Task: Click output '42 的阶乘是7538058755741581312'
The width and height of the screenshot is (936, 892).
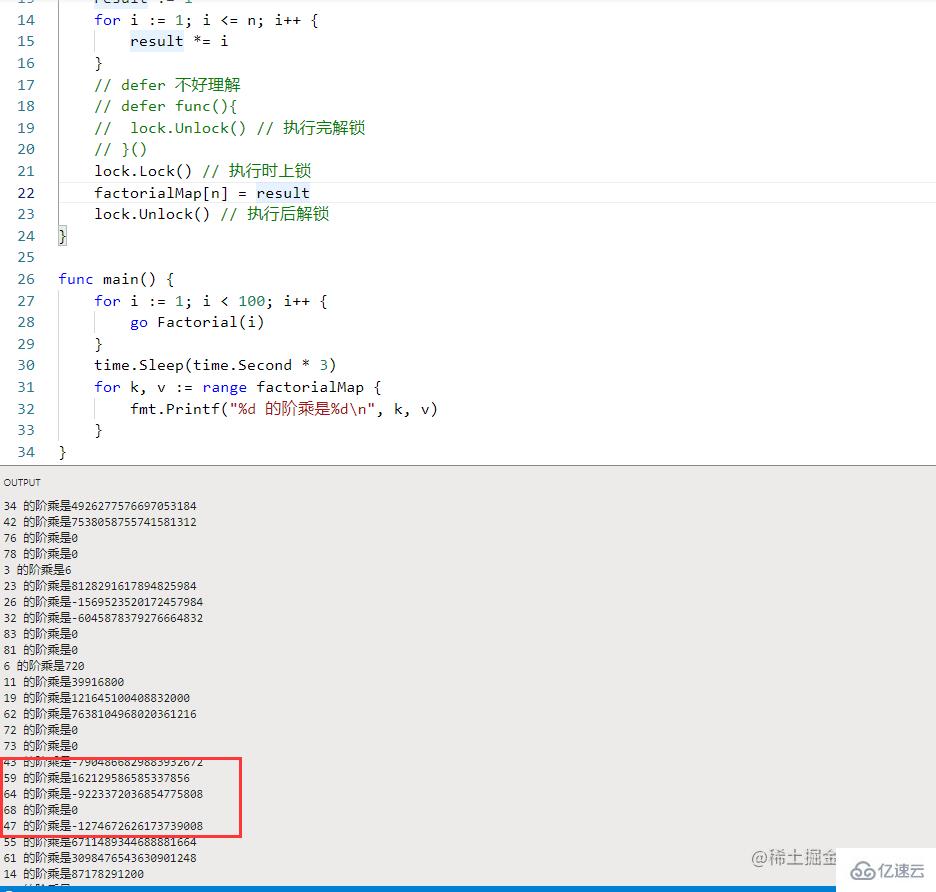Action: [x=100, y=522]
